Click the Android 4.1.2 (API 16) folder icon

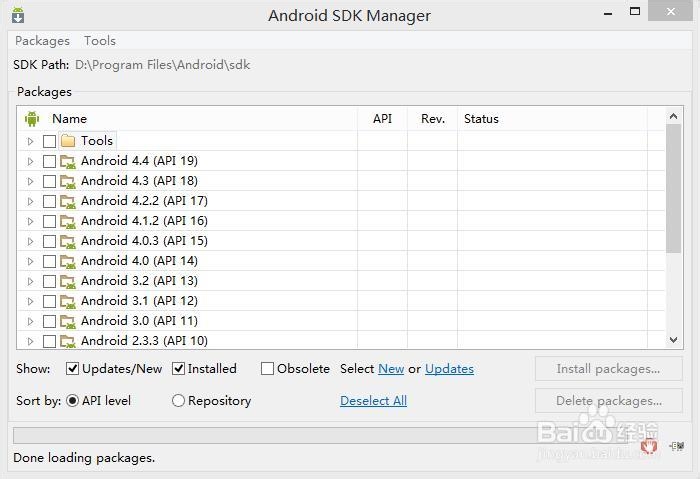click(68, 221)
